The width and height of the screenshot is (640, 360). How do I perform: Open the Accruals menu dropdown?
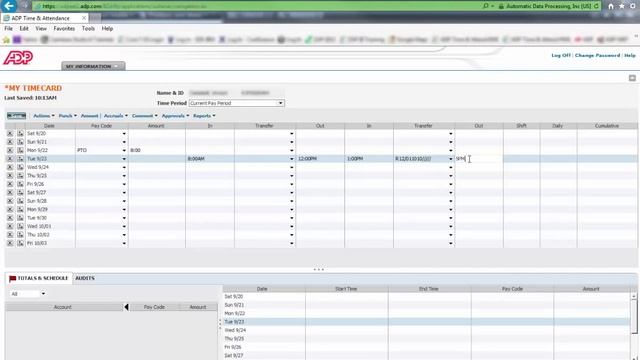(x=116, y=116)
